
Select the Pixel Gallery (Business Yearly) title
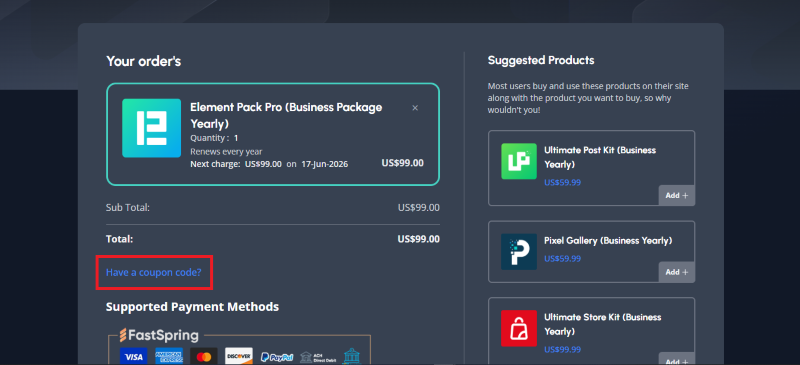[x=608, y=240]
